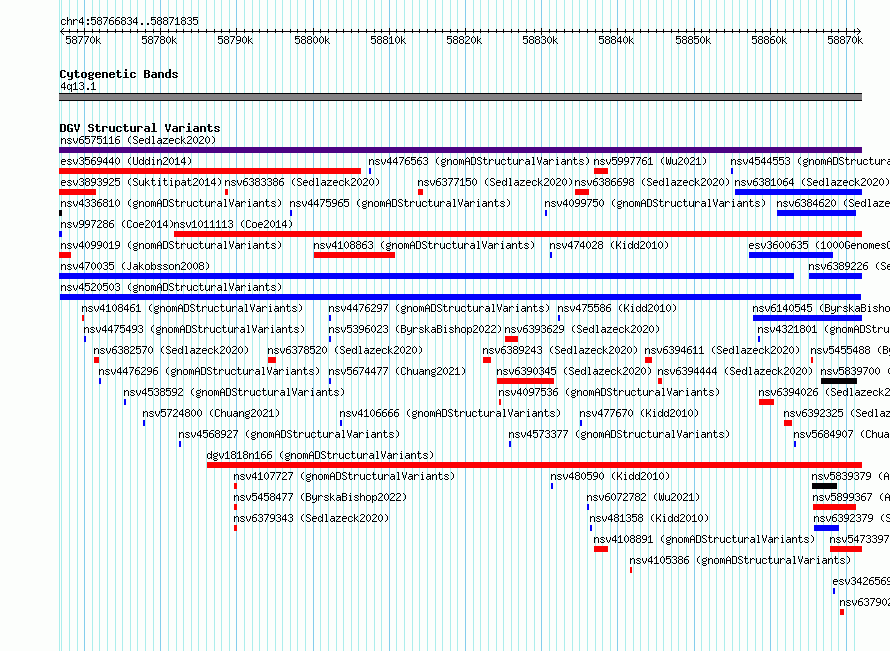Click the nsv6575116 purple variant bar
The width and height of the screenshot is (890, 651).
pos(460,150)
